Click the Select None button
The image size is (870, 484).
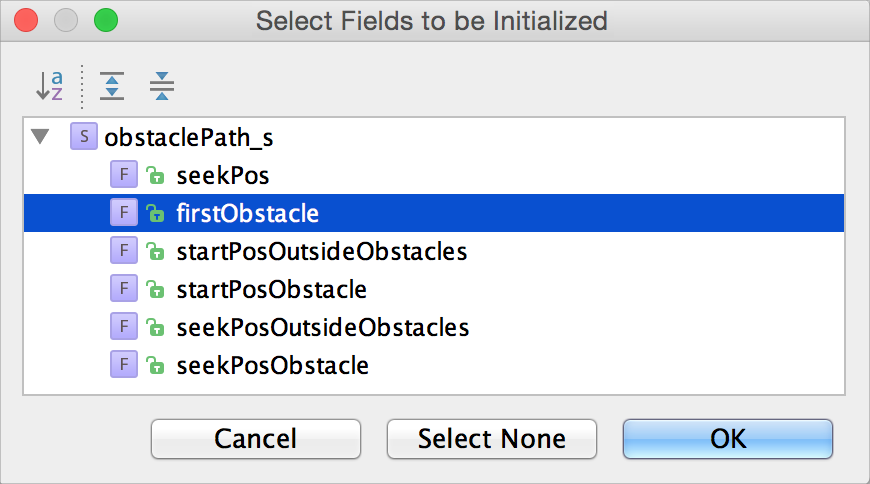pyautogui.click(x=492, y=439)
